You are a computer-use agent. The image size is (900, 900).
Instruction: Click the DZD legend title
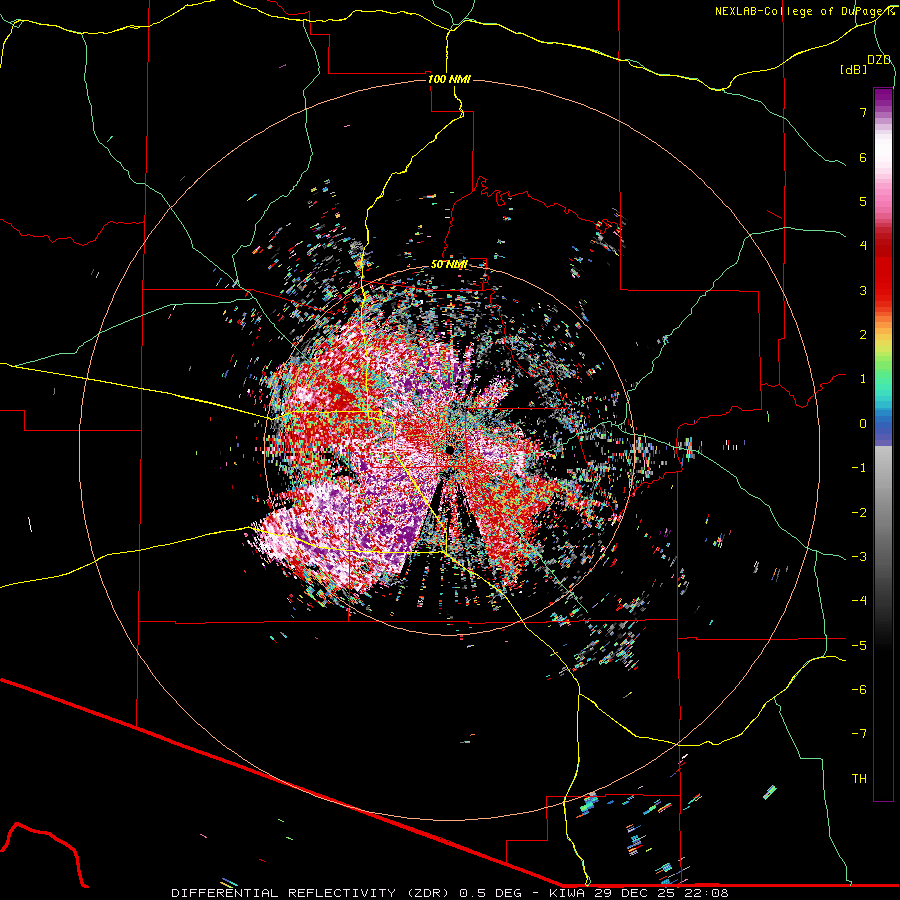[879, 60]
